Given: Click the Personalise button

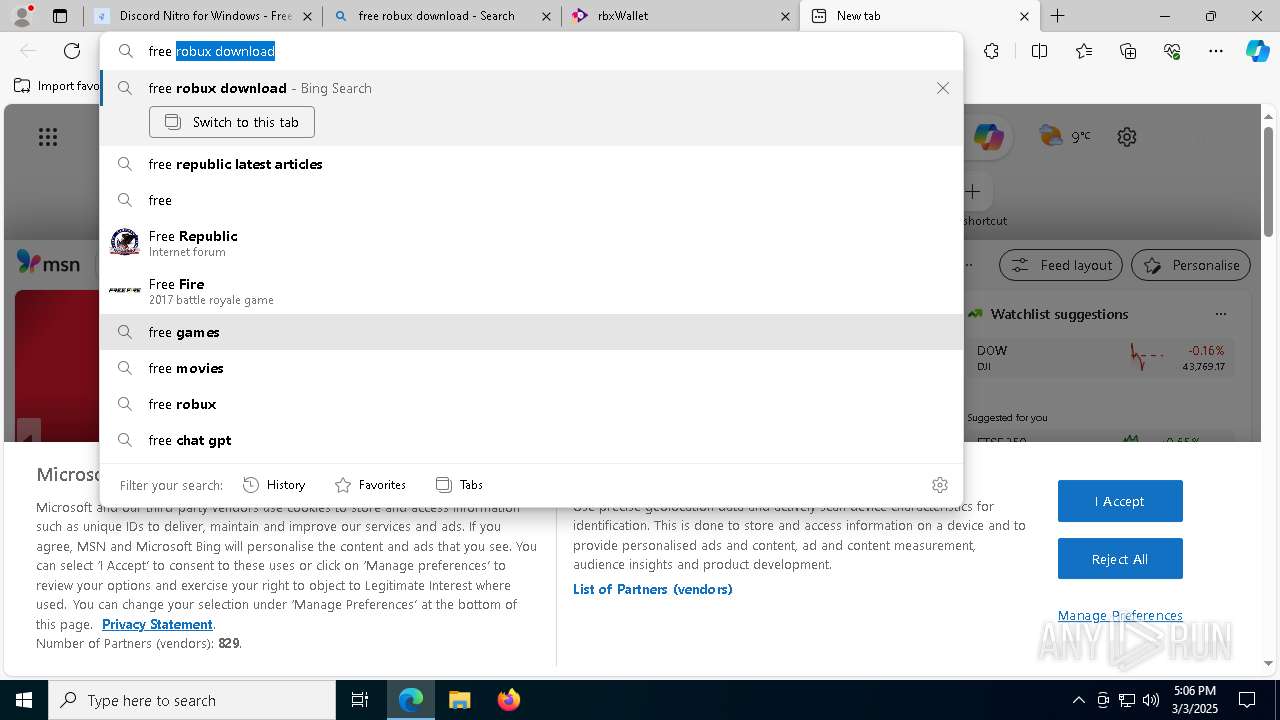Looking at the screenshot, I should click(x=1191, y=265).
